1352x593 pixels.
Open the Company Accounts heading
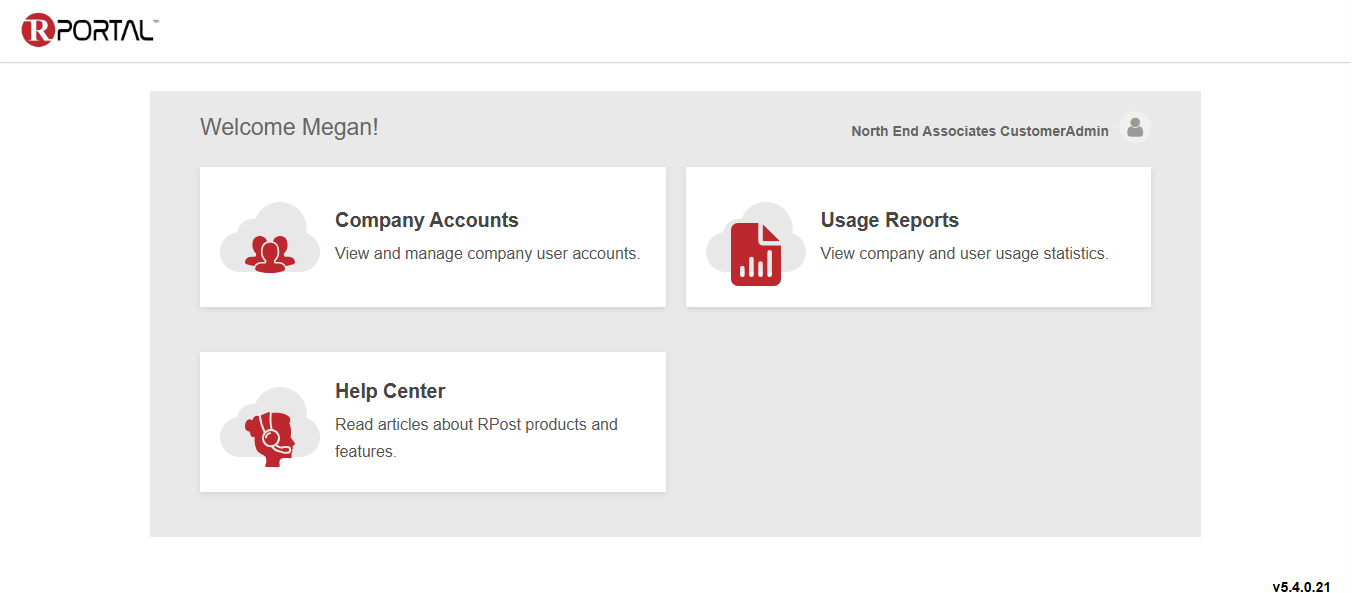(426, 220)
